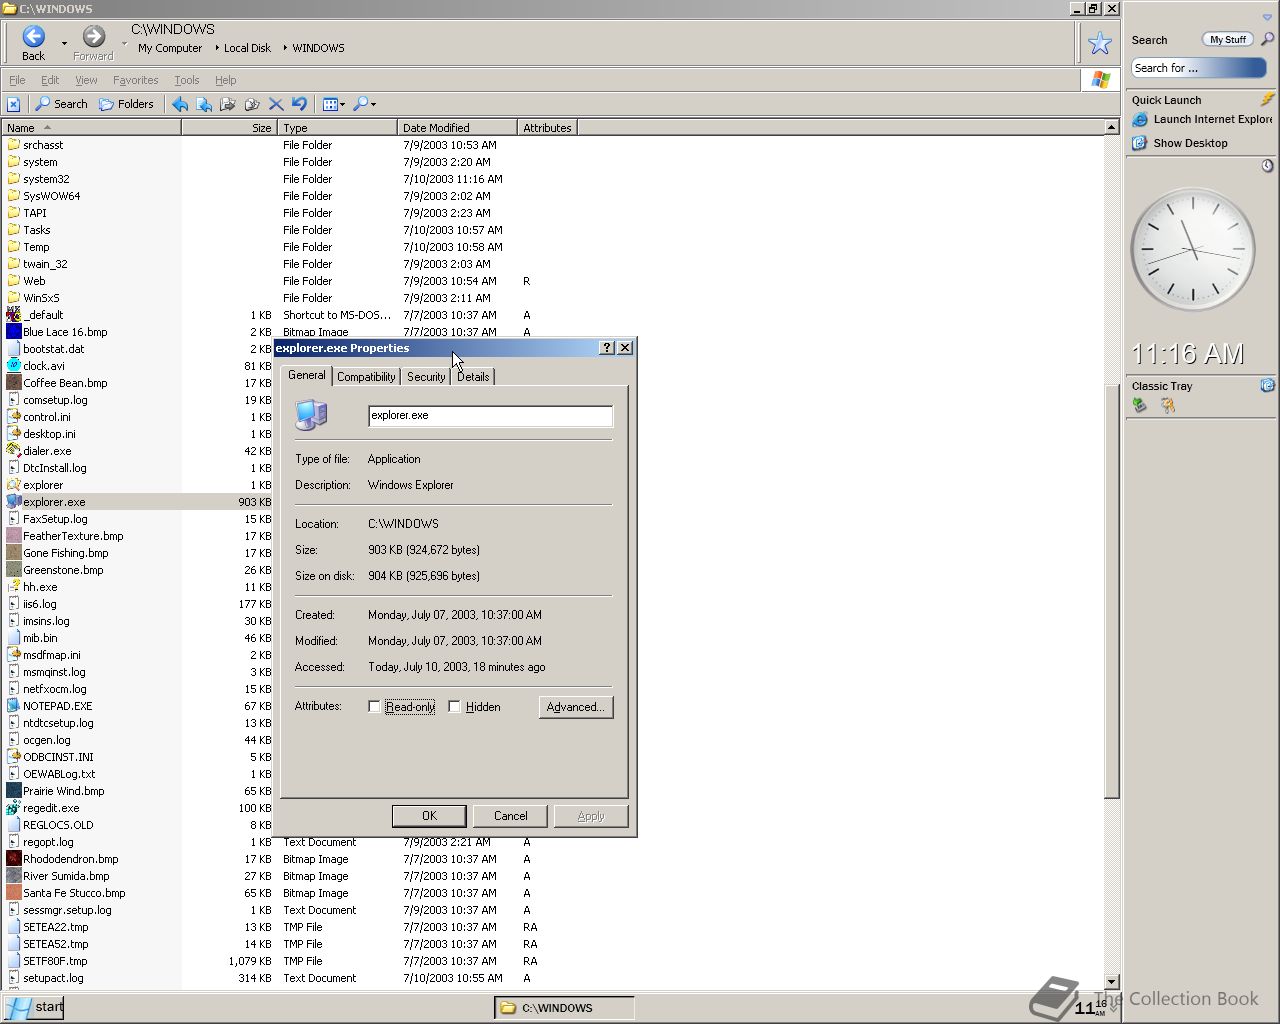
Task: Click the My Computer breadcrumb
Action: point(170,48)
